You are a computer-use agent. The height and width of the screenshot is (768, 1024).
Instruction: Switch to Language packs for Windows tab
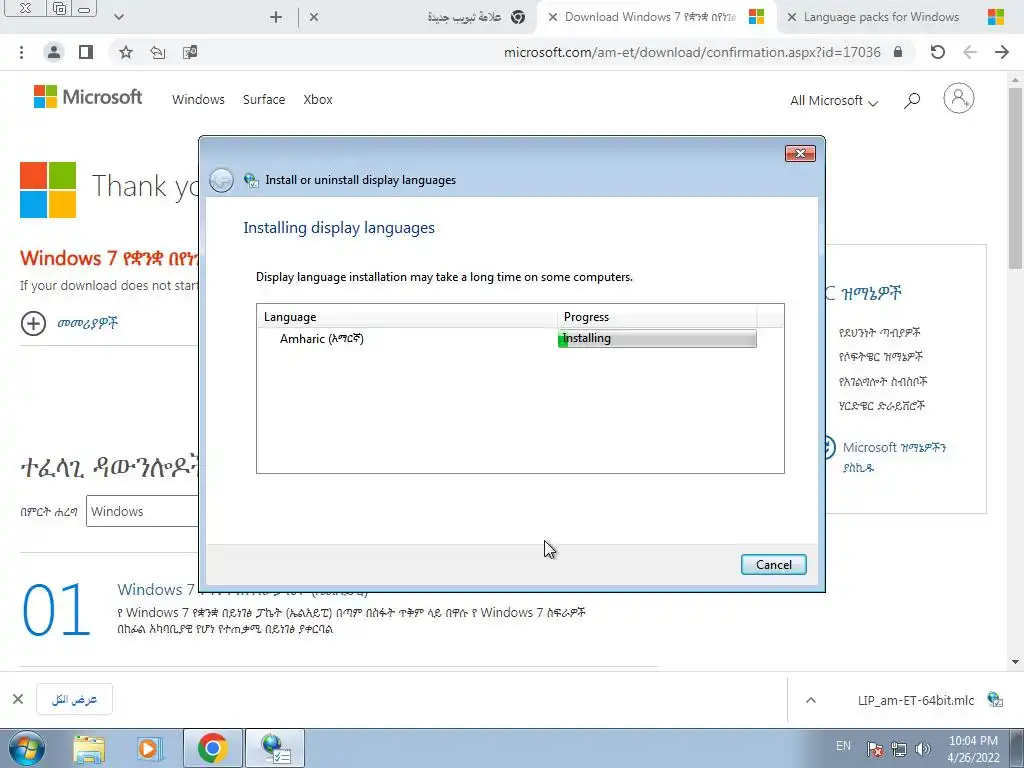[896, 17]
